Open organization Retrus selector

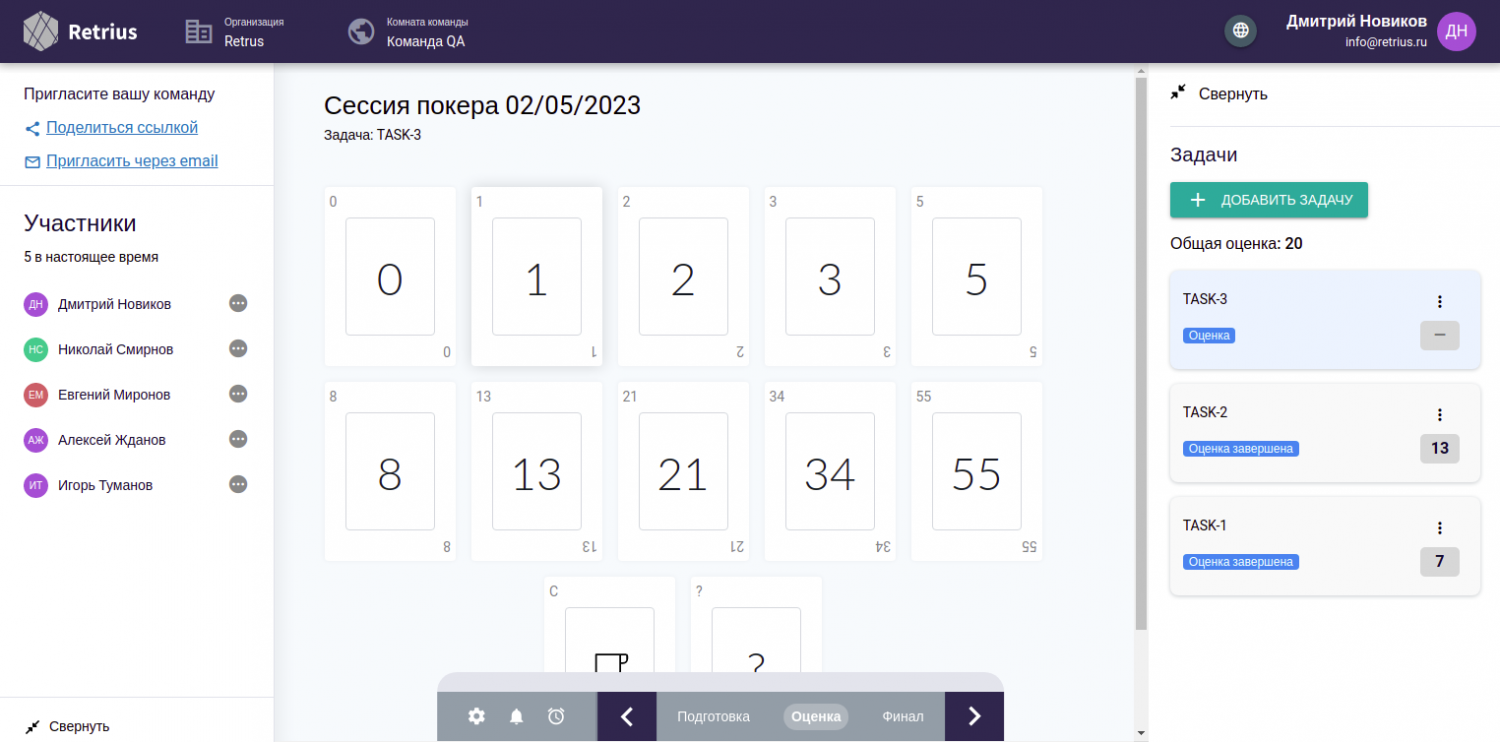coord(236,32)
